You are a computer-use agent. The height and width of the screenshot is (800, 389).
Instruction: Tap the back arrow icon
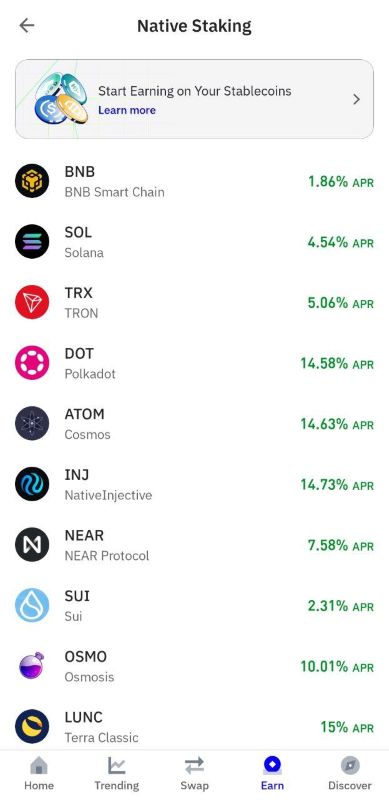pyautogui.click(x=27, y=26)
